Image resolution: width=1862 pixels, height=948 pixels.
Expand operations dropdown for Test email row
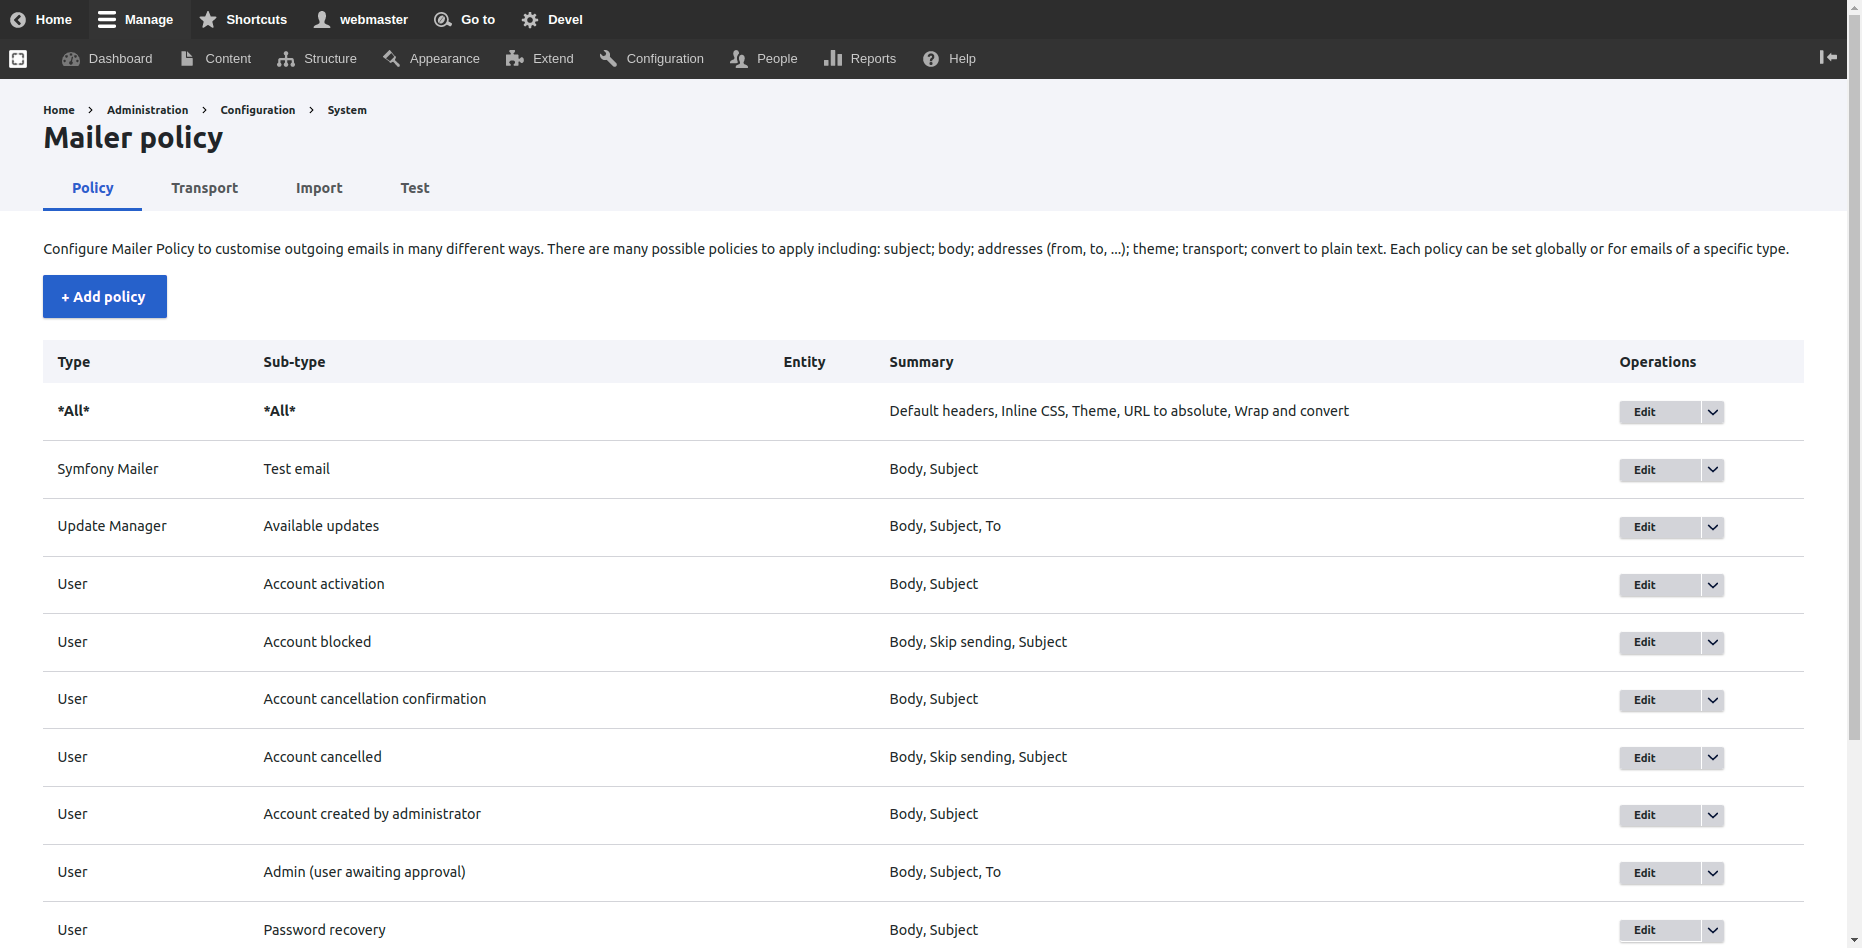(1712, 470)
